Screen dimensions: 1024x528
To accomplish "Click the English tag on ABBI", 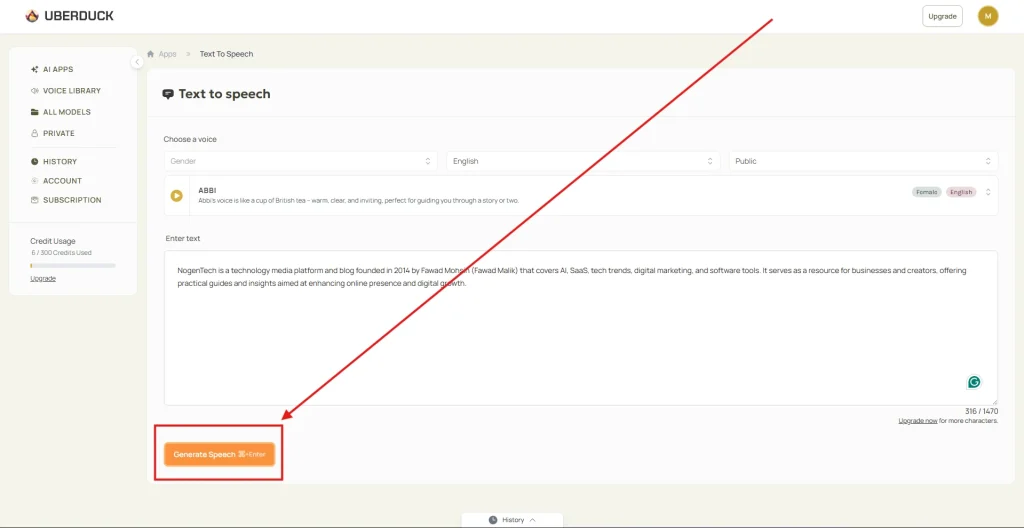I will (961, 192).
